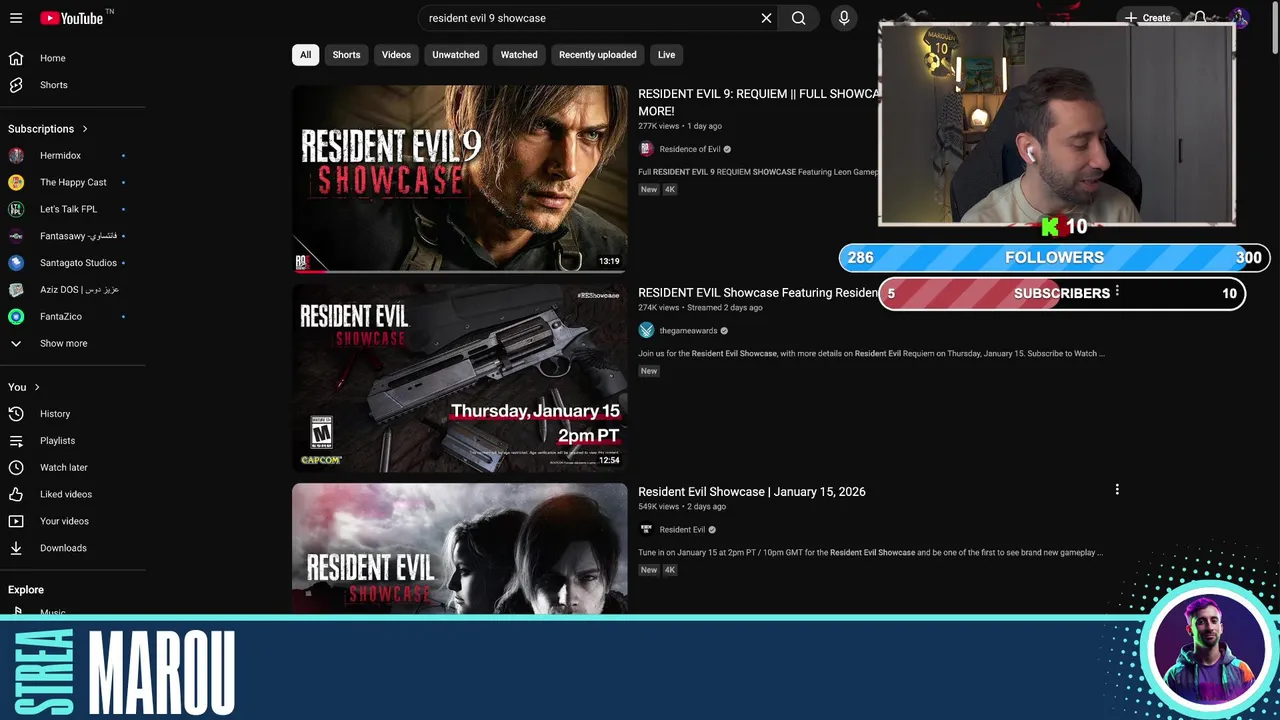The height and width of the screenshot is (720, 1280).
Task: Open the January 15, 2026 video three-dot menu
Action: pos(1117,490)
